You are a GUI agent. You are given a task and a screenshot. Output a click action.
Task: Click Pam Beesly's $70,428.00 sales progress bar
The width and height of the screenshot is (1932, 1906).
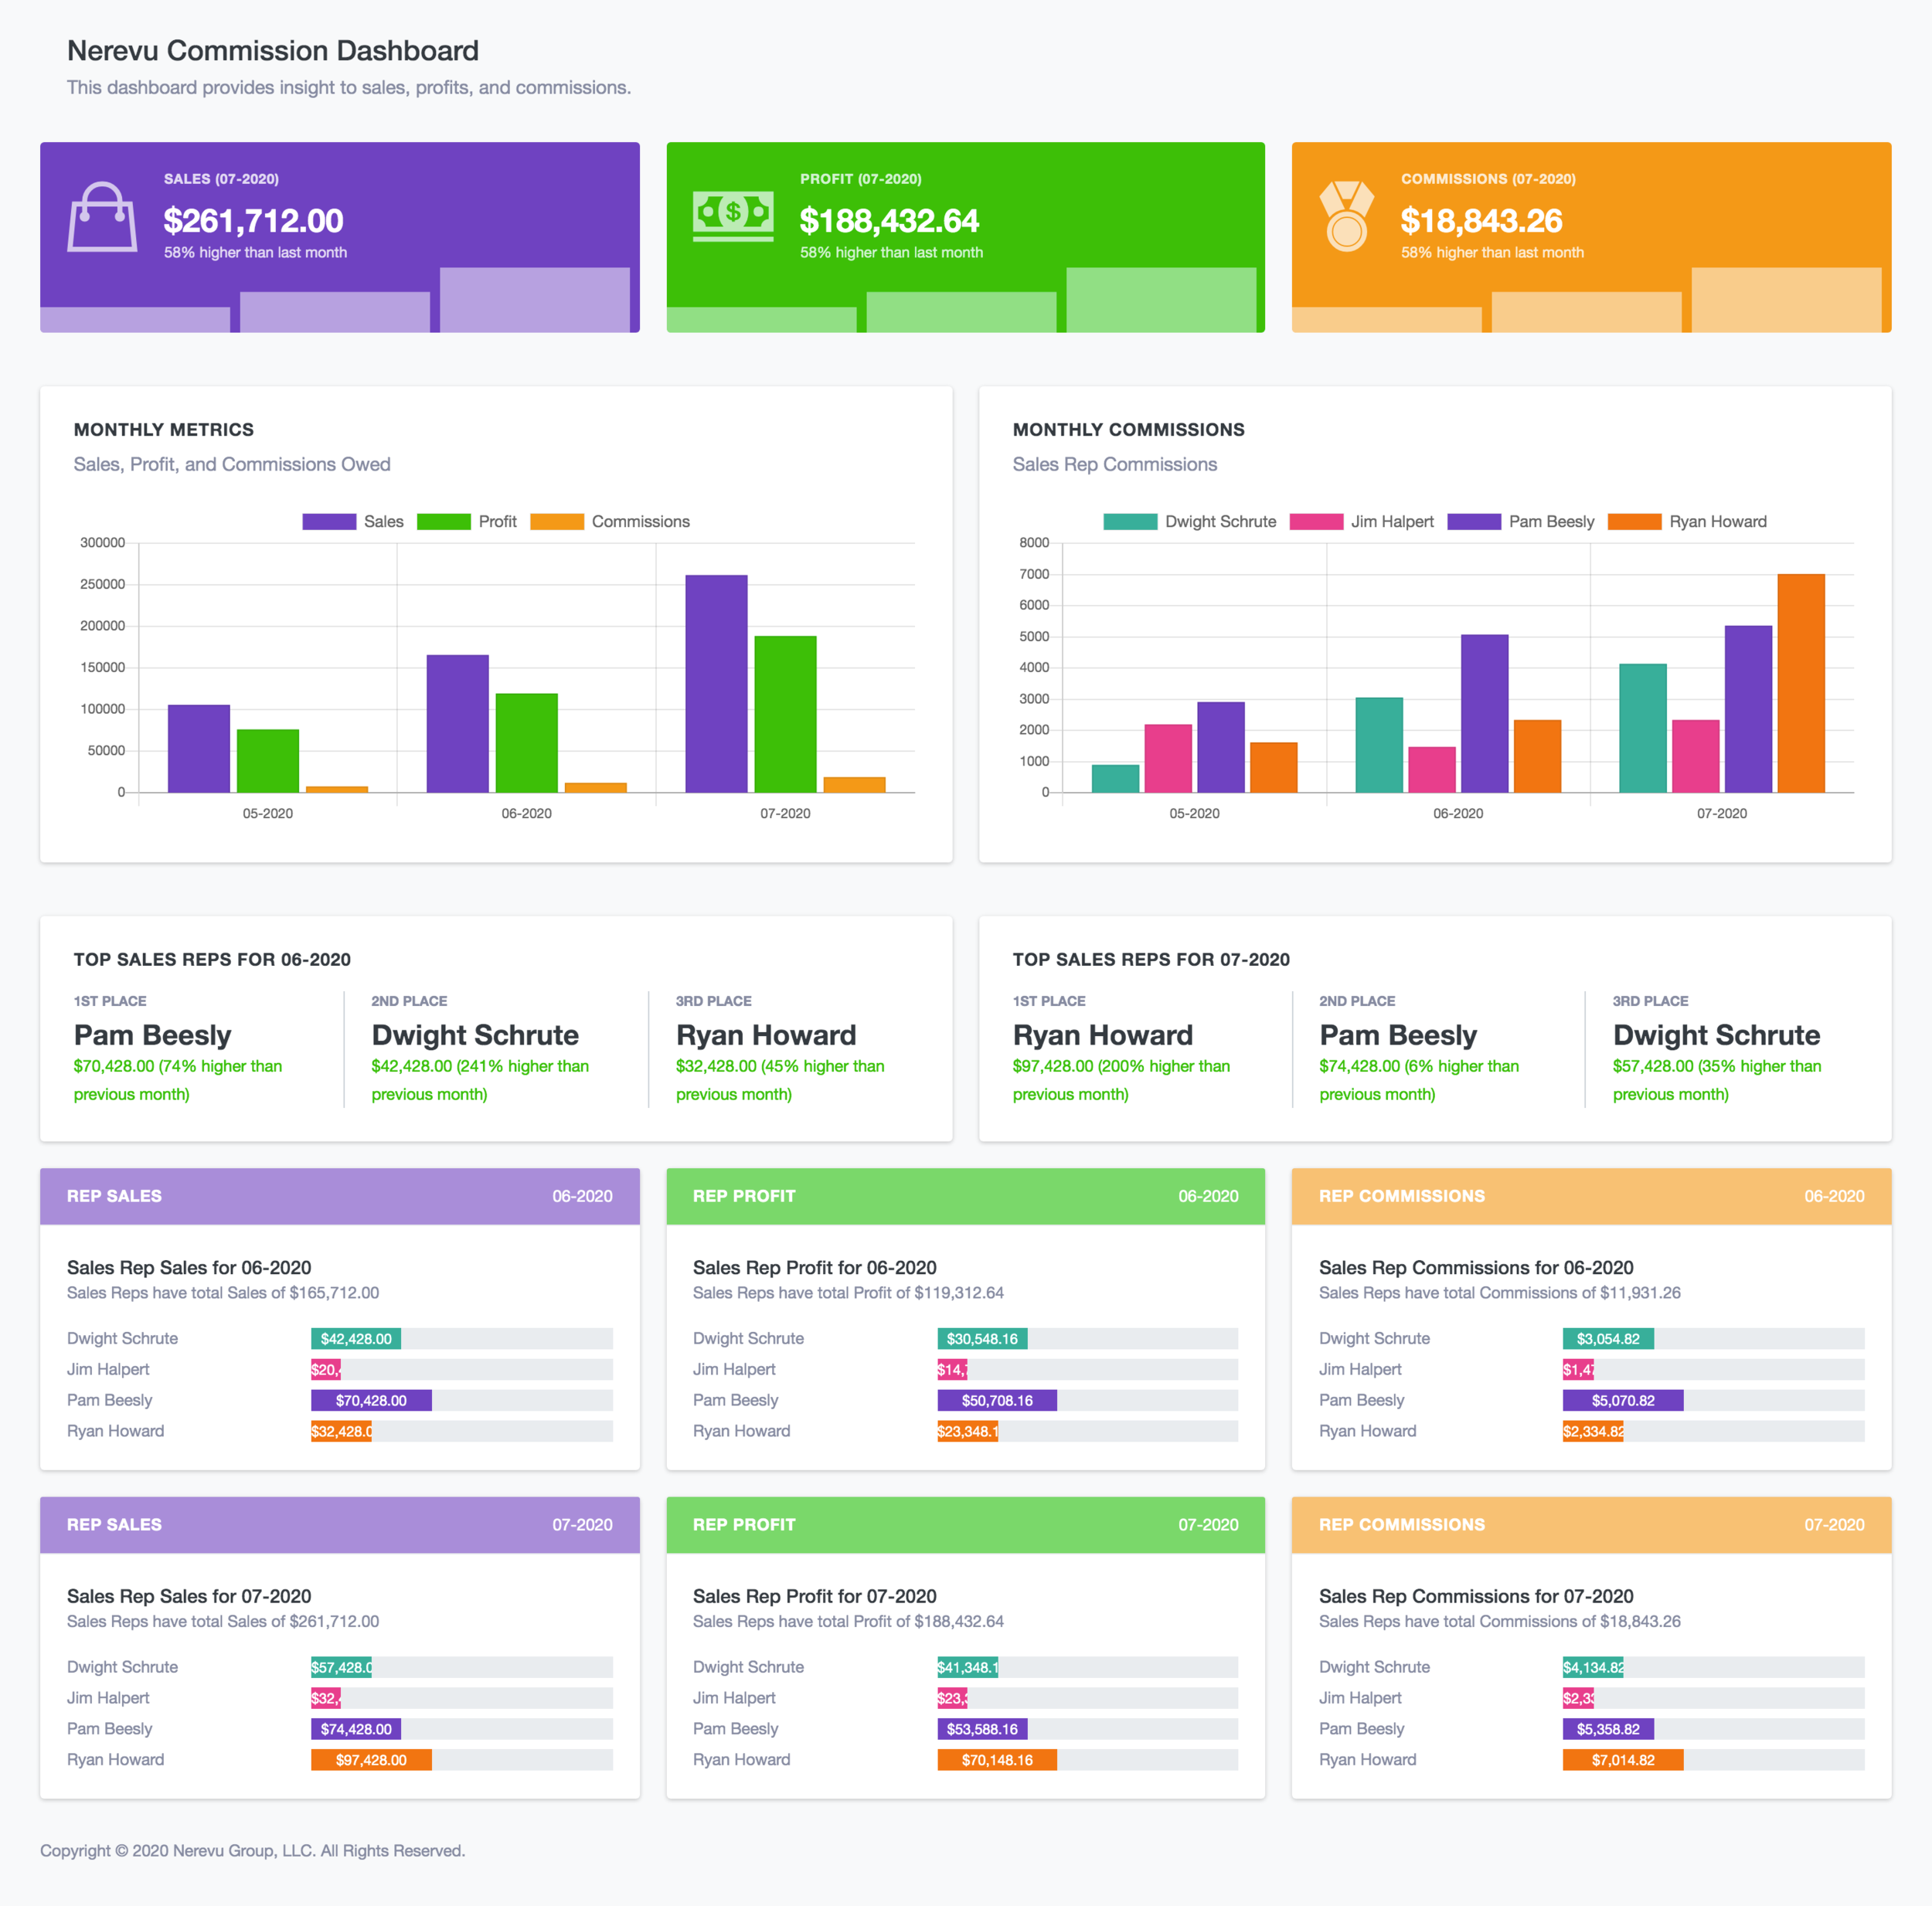pyautogui.click(x=371, y=1400)
